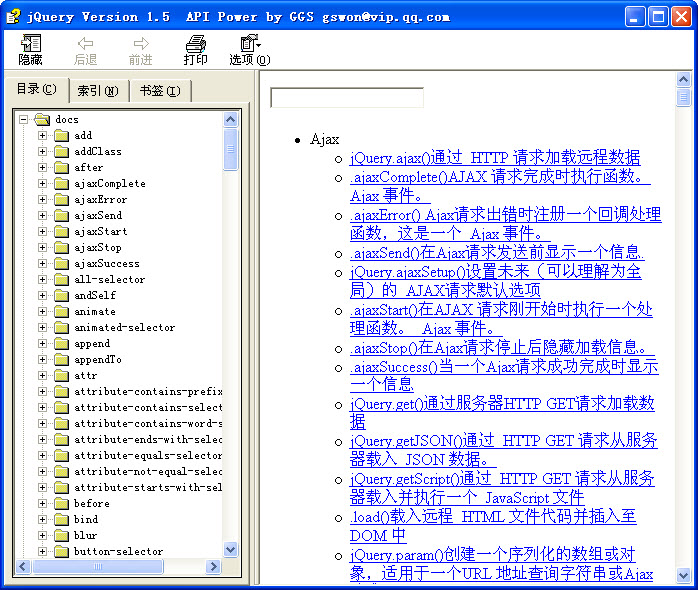Click the folder icon beside andSelf

61,296
